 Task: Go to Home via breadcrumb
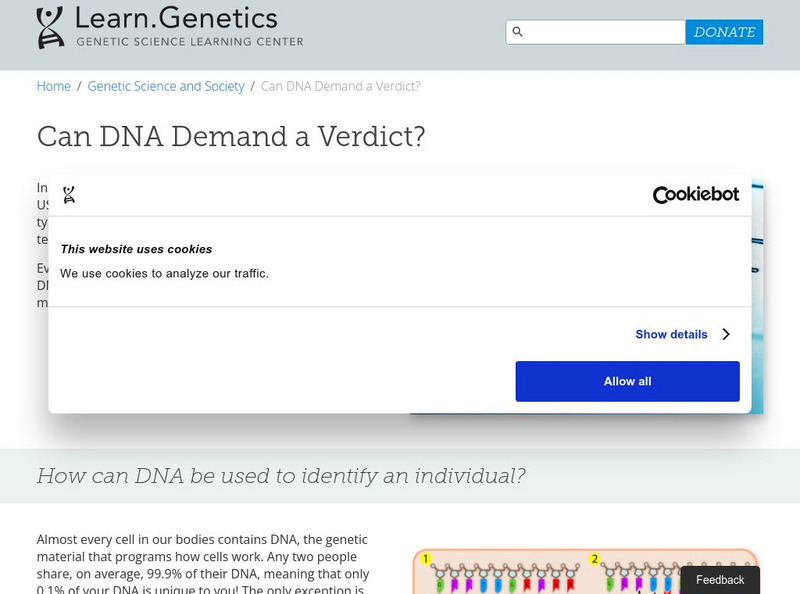54,87
